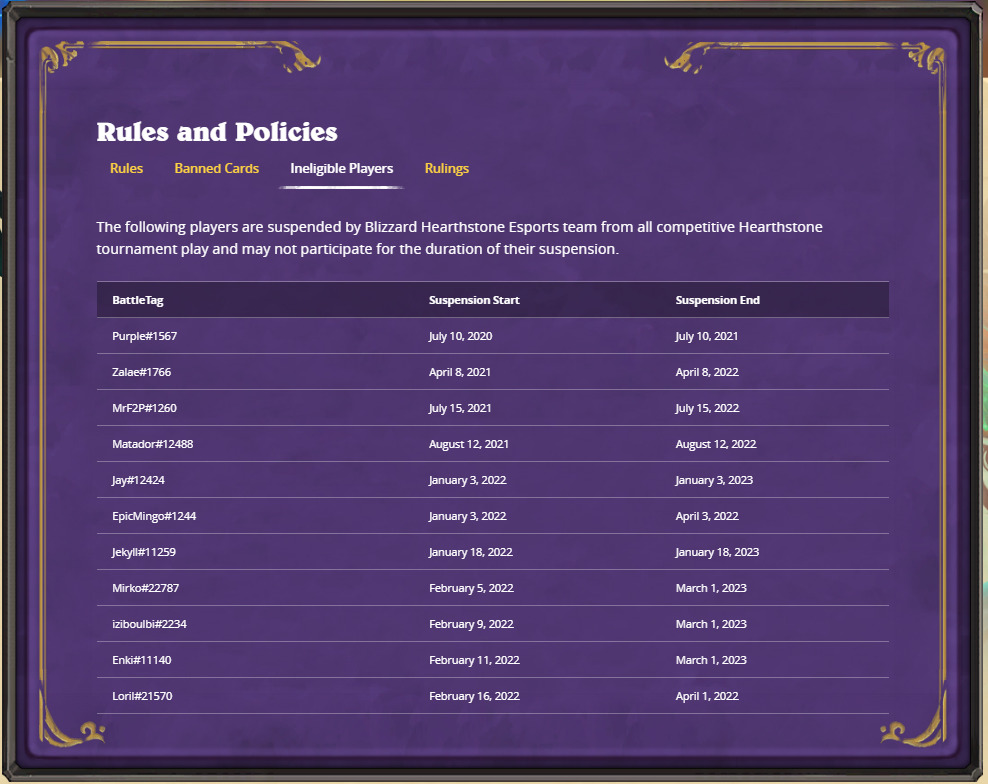988x784 pixels.
Task: Click the Mirko#22787 BattleTag
Action: (145, 588)
